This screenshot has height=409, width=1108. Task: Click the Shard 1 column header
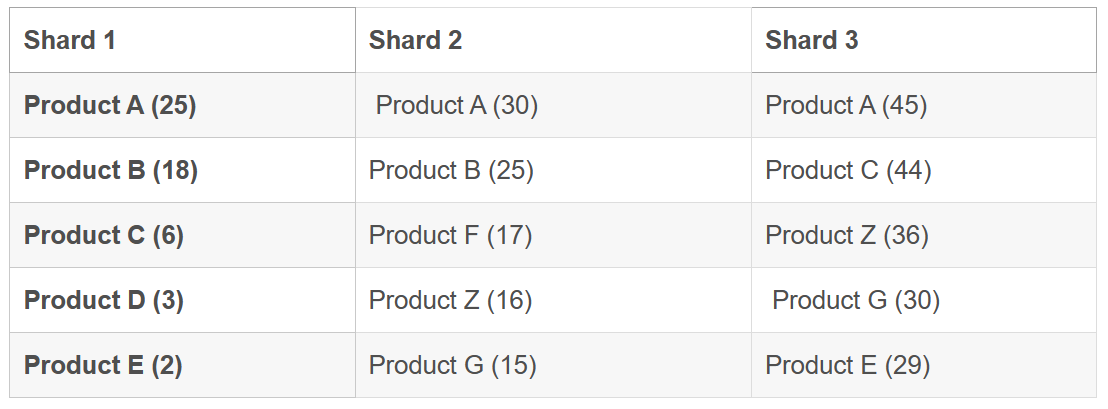click(x=182, y=40)
